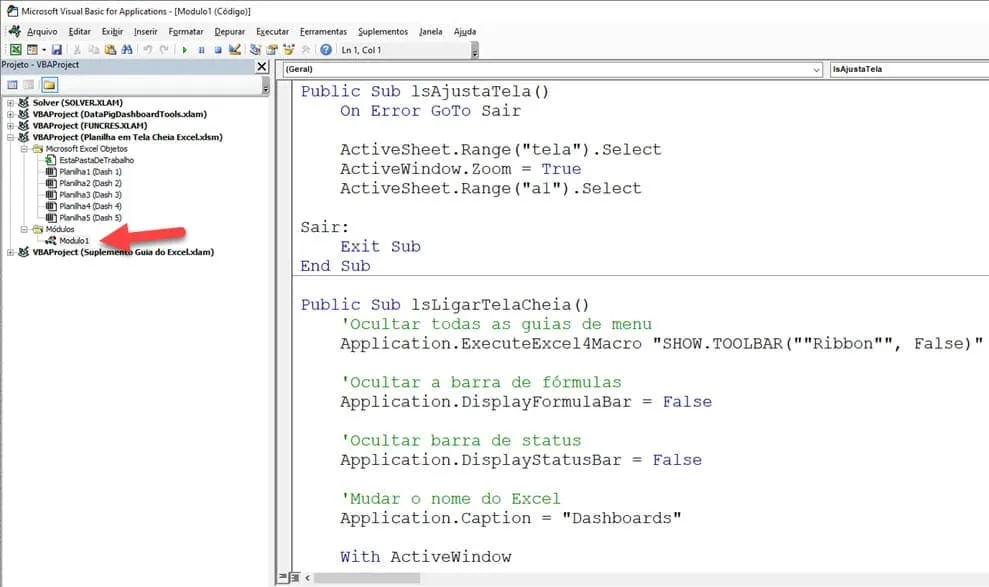Save the project with the floppy disk icon

pyautogui.click(x=57, y=50)
